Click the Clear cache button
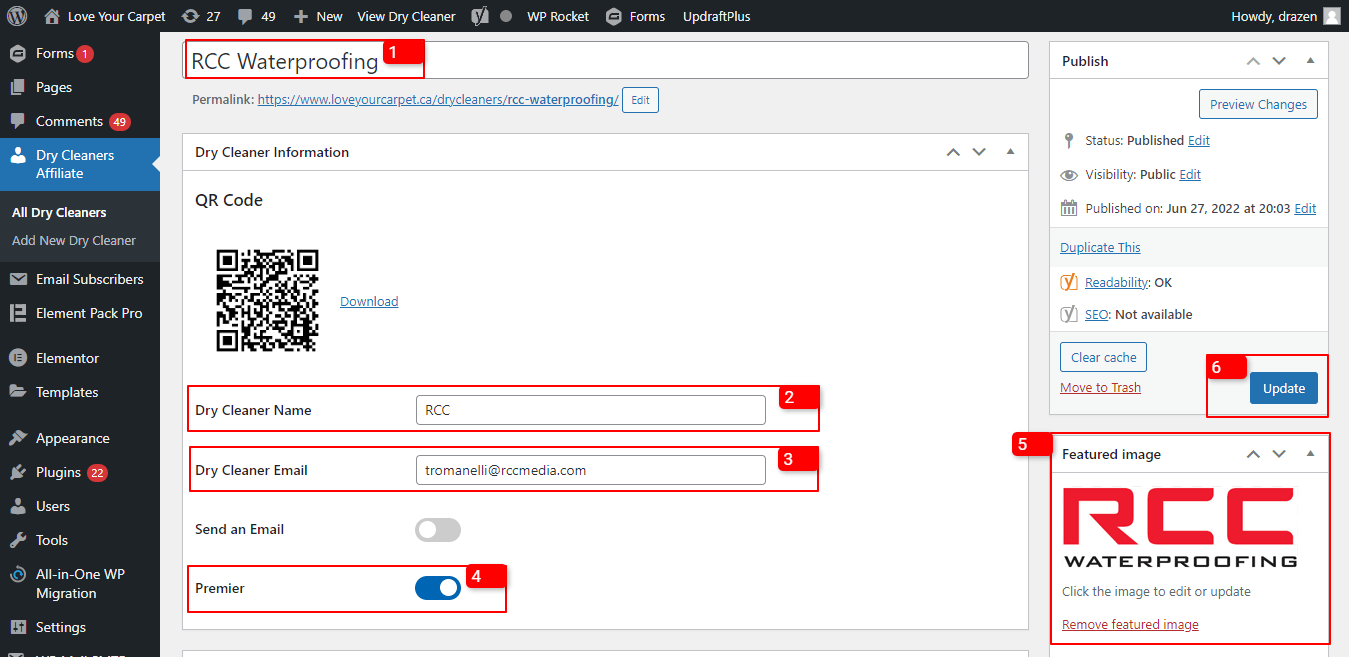Viewport: 1349px width, 657px height. pos(1104,357)
